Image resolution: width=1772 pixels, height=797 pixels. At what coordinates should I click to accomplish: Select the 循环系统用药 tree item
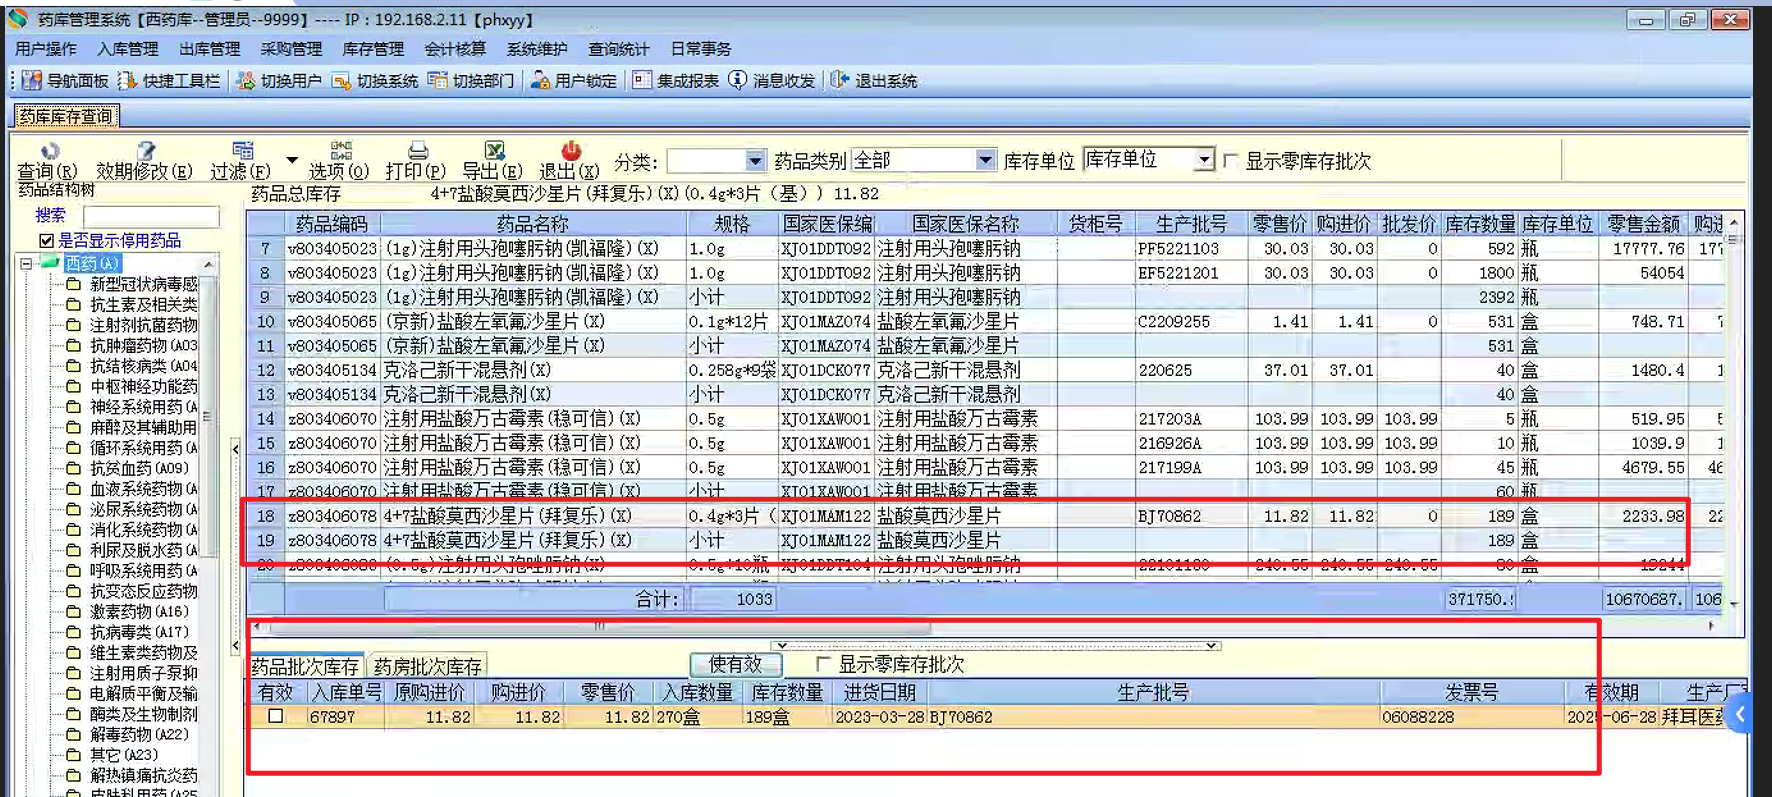(x=144, y=447)
